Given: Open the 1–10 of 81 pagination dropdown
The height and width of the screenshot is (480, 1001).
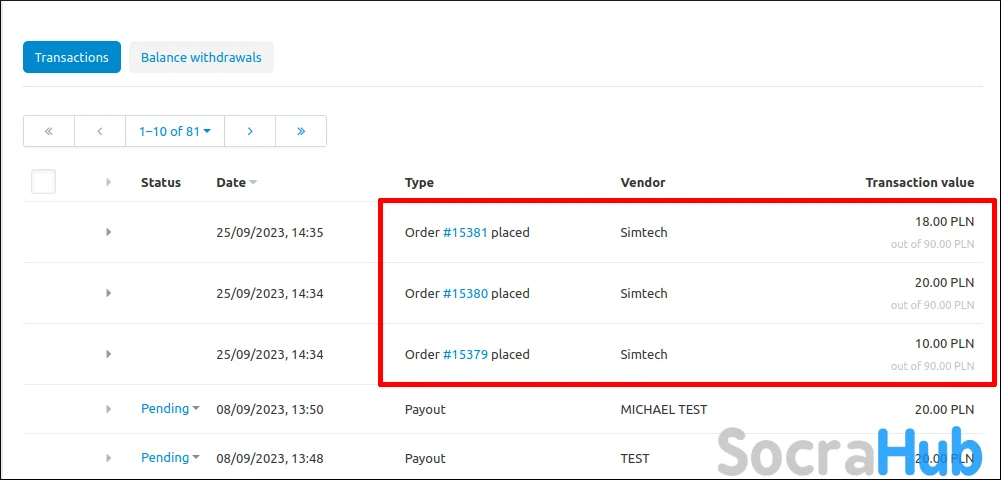Looking at the screenshot, I should coord(175,131).
